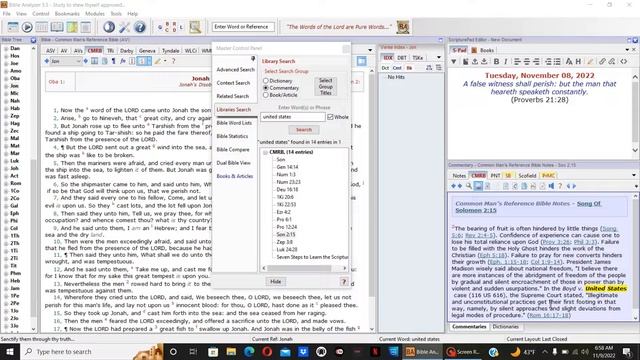This screenshot has height=360, width=640.
Task: Click the question mark icon in the Commentary toolbar
Action: coord(560,186)
